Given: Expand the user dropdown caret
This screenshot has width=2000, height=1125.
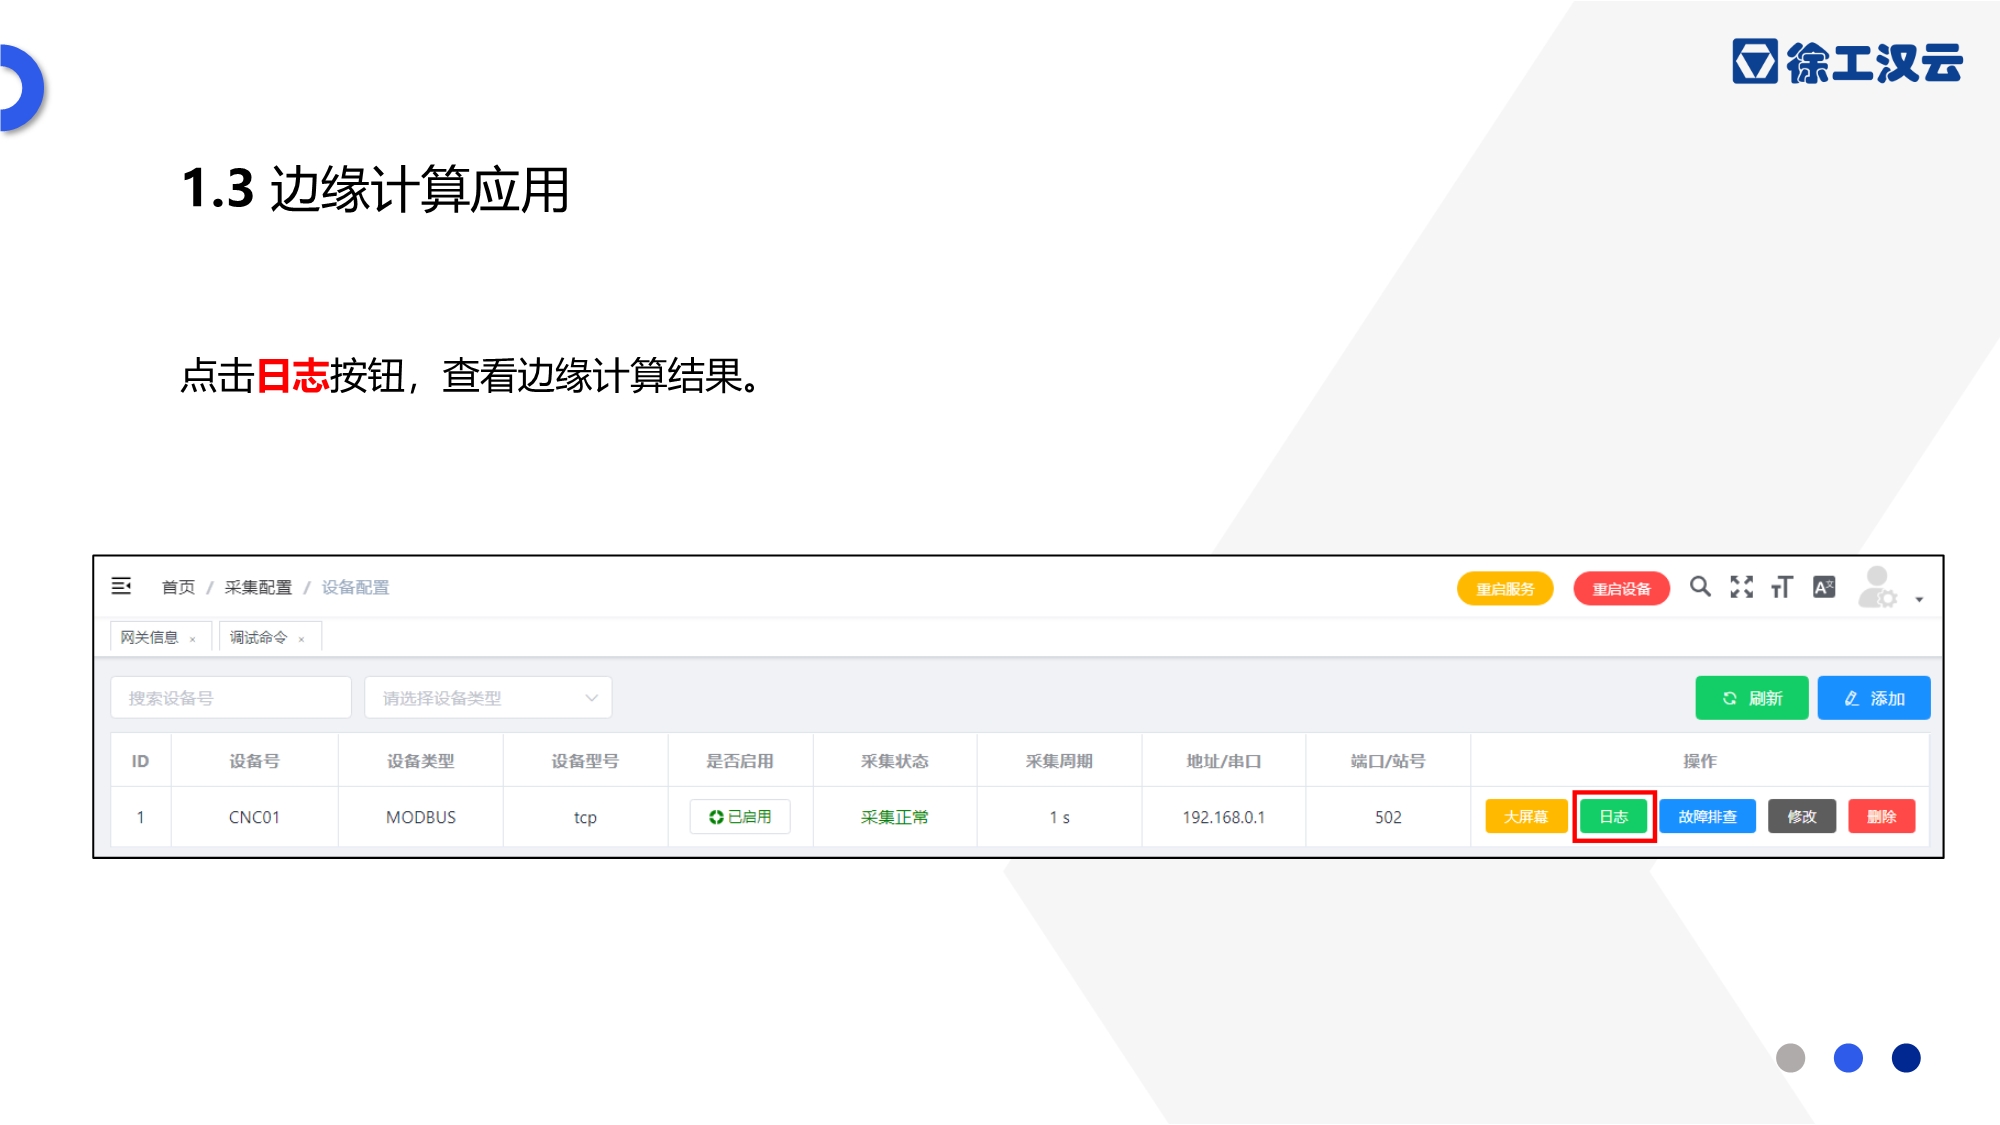Looking at the screenshot, I should [1919, 599].
